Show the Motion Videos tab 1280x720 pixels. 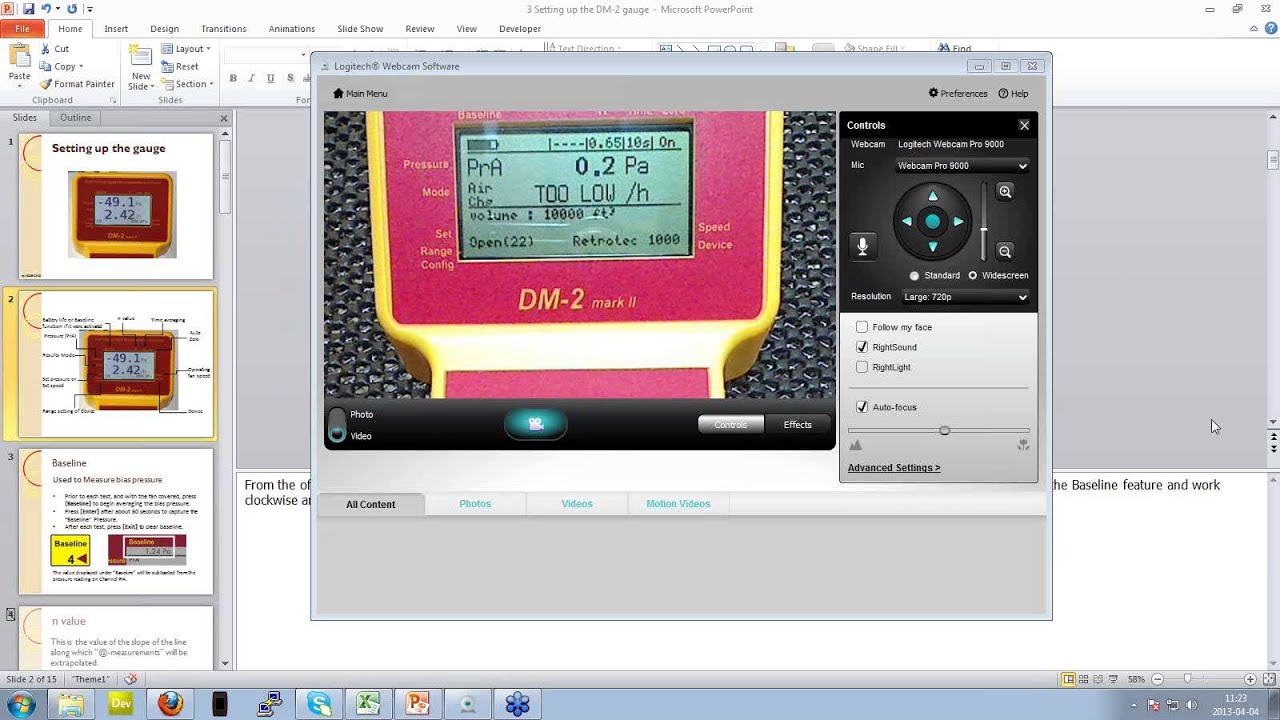pos(678,504)
